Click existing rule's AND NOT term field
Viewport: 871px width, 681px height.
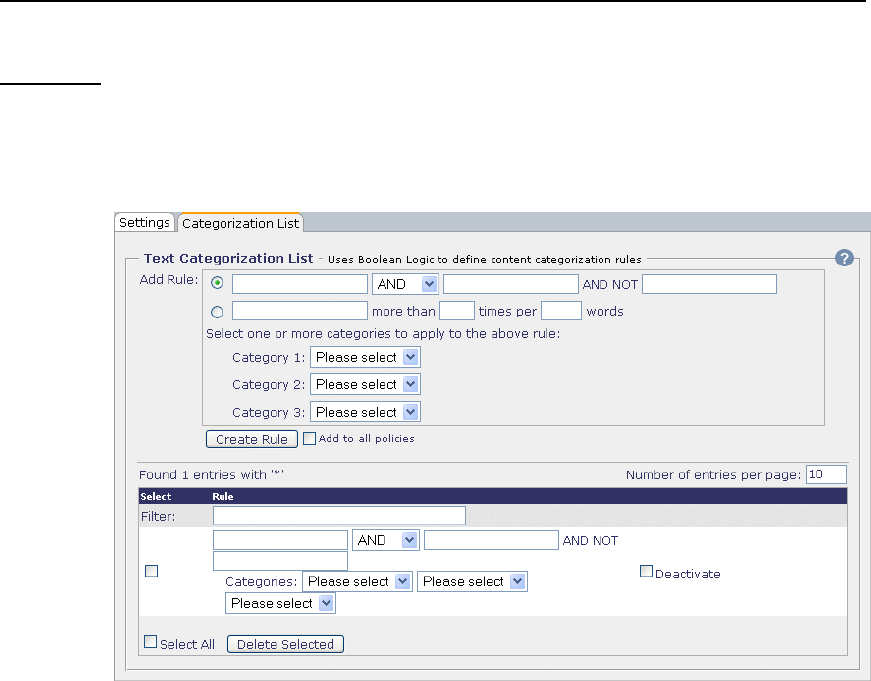(281, 560)
